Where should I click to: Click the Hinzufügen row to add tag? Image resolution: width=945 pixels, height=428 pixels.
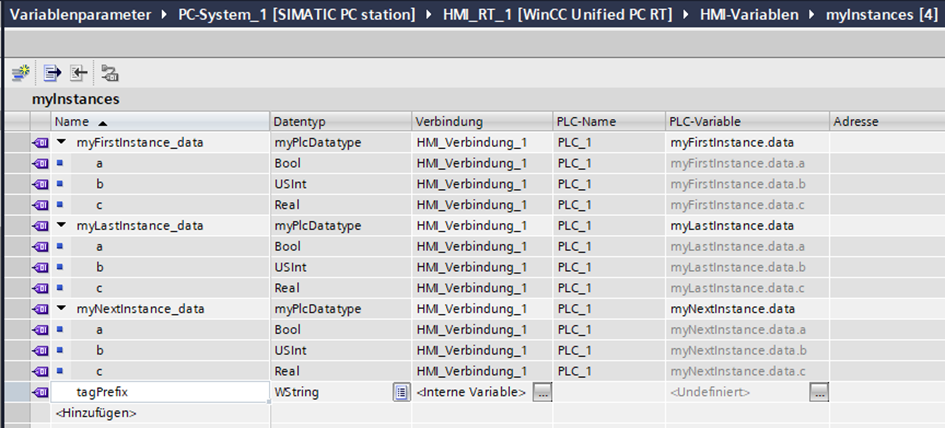pos(96,412)
